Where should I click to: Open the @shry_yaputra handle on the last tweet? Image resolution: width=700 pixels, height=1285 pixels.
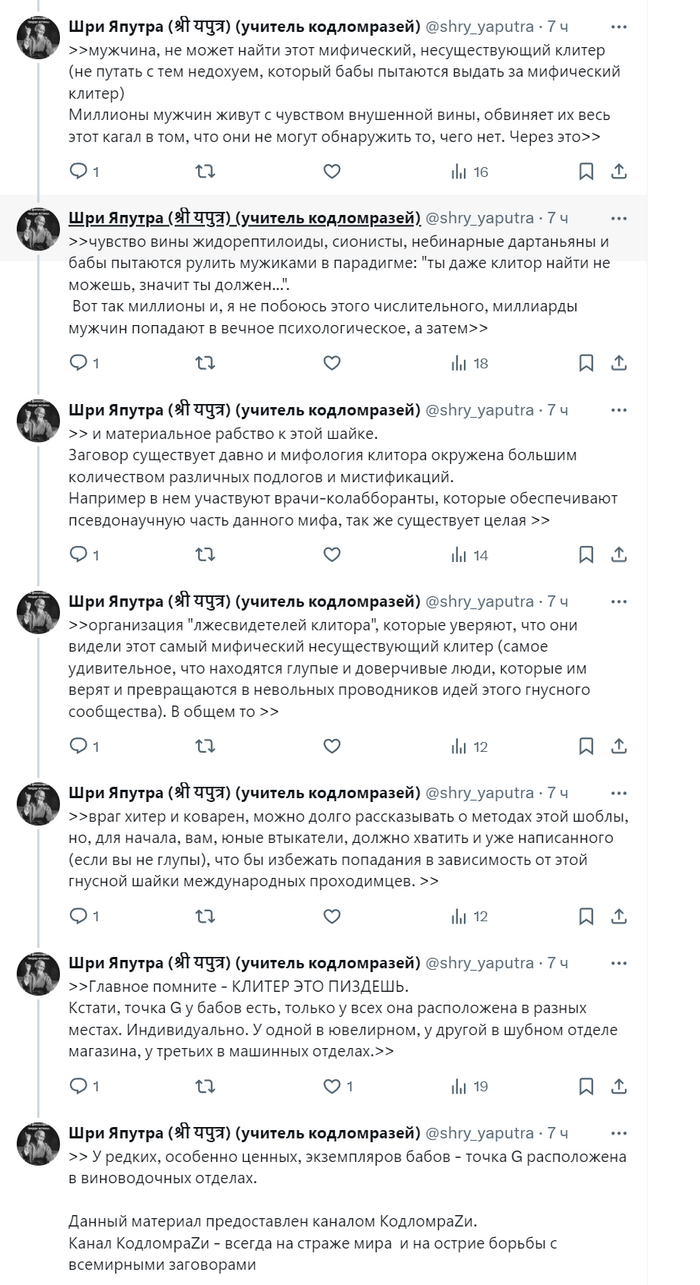tap(480, 1133)
